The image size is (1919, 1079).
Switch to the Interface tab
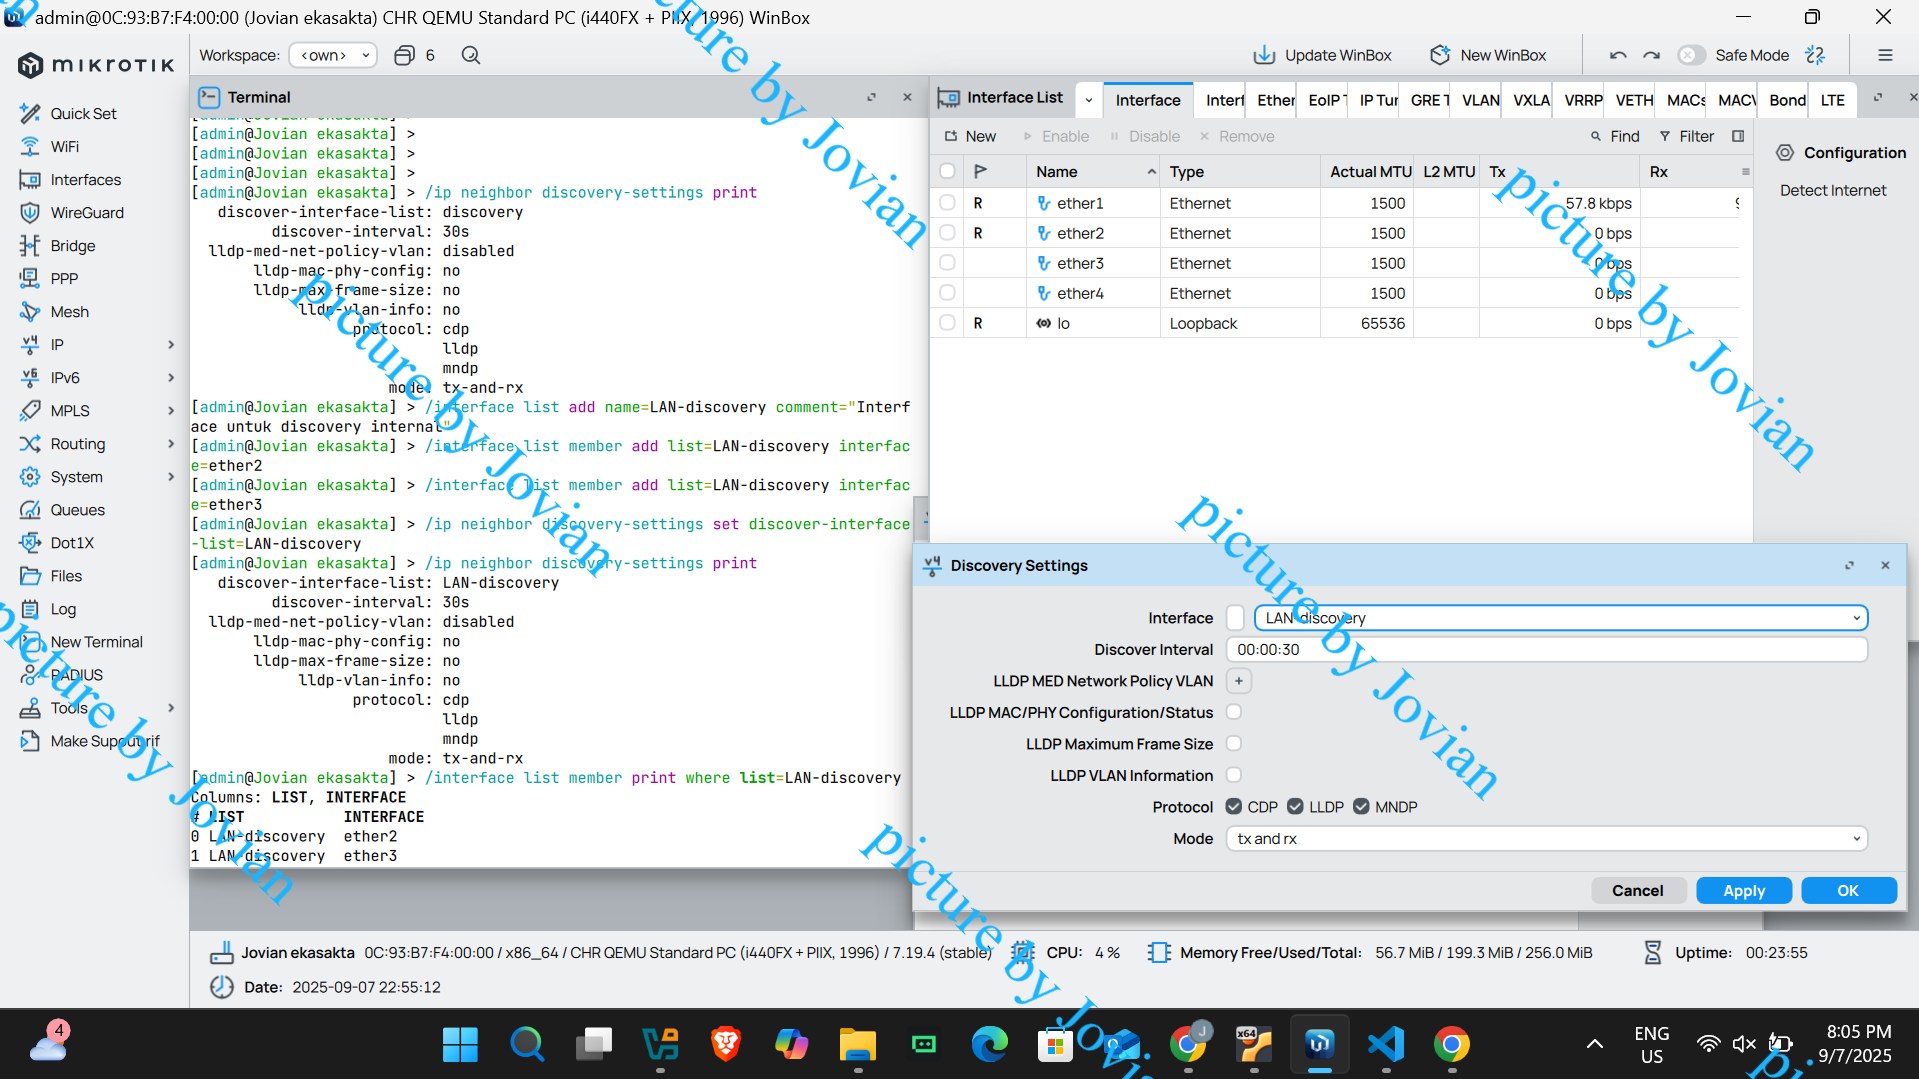pos(1147,100)
